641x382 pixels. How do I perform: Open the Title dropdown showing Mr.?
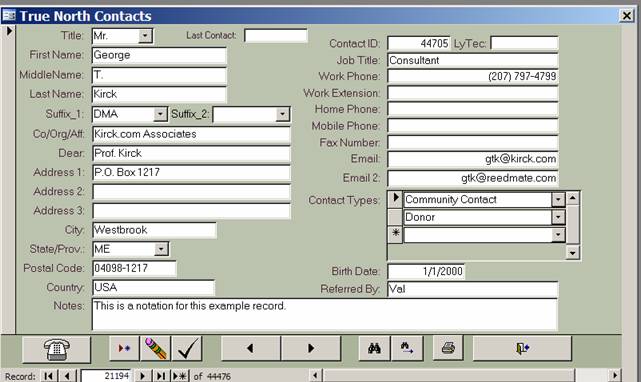[x=145, y=36]
